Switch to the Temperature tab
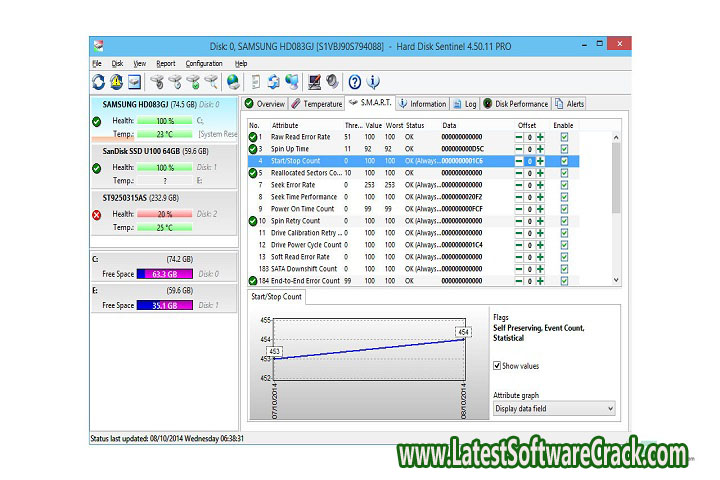Screen dimensions: 720x480 tap(317, 103)
